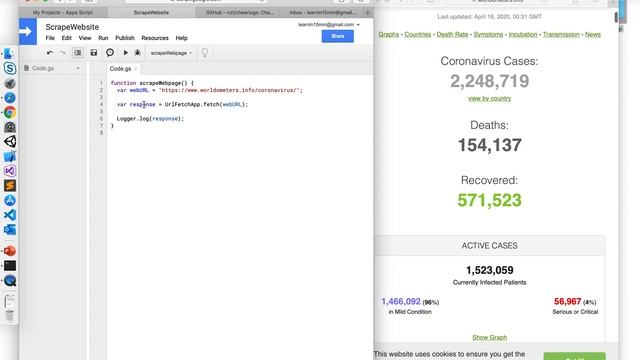Open the Edit menu
This screenshot has width=640, height=360.
[67, 38]
